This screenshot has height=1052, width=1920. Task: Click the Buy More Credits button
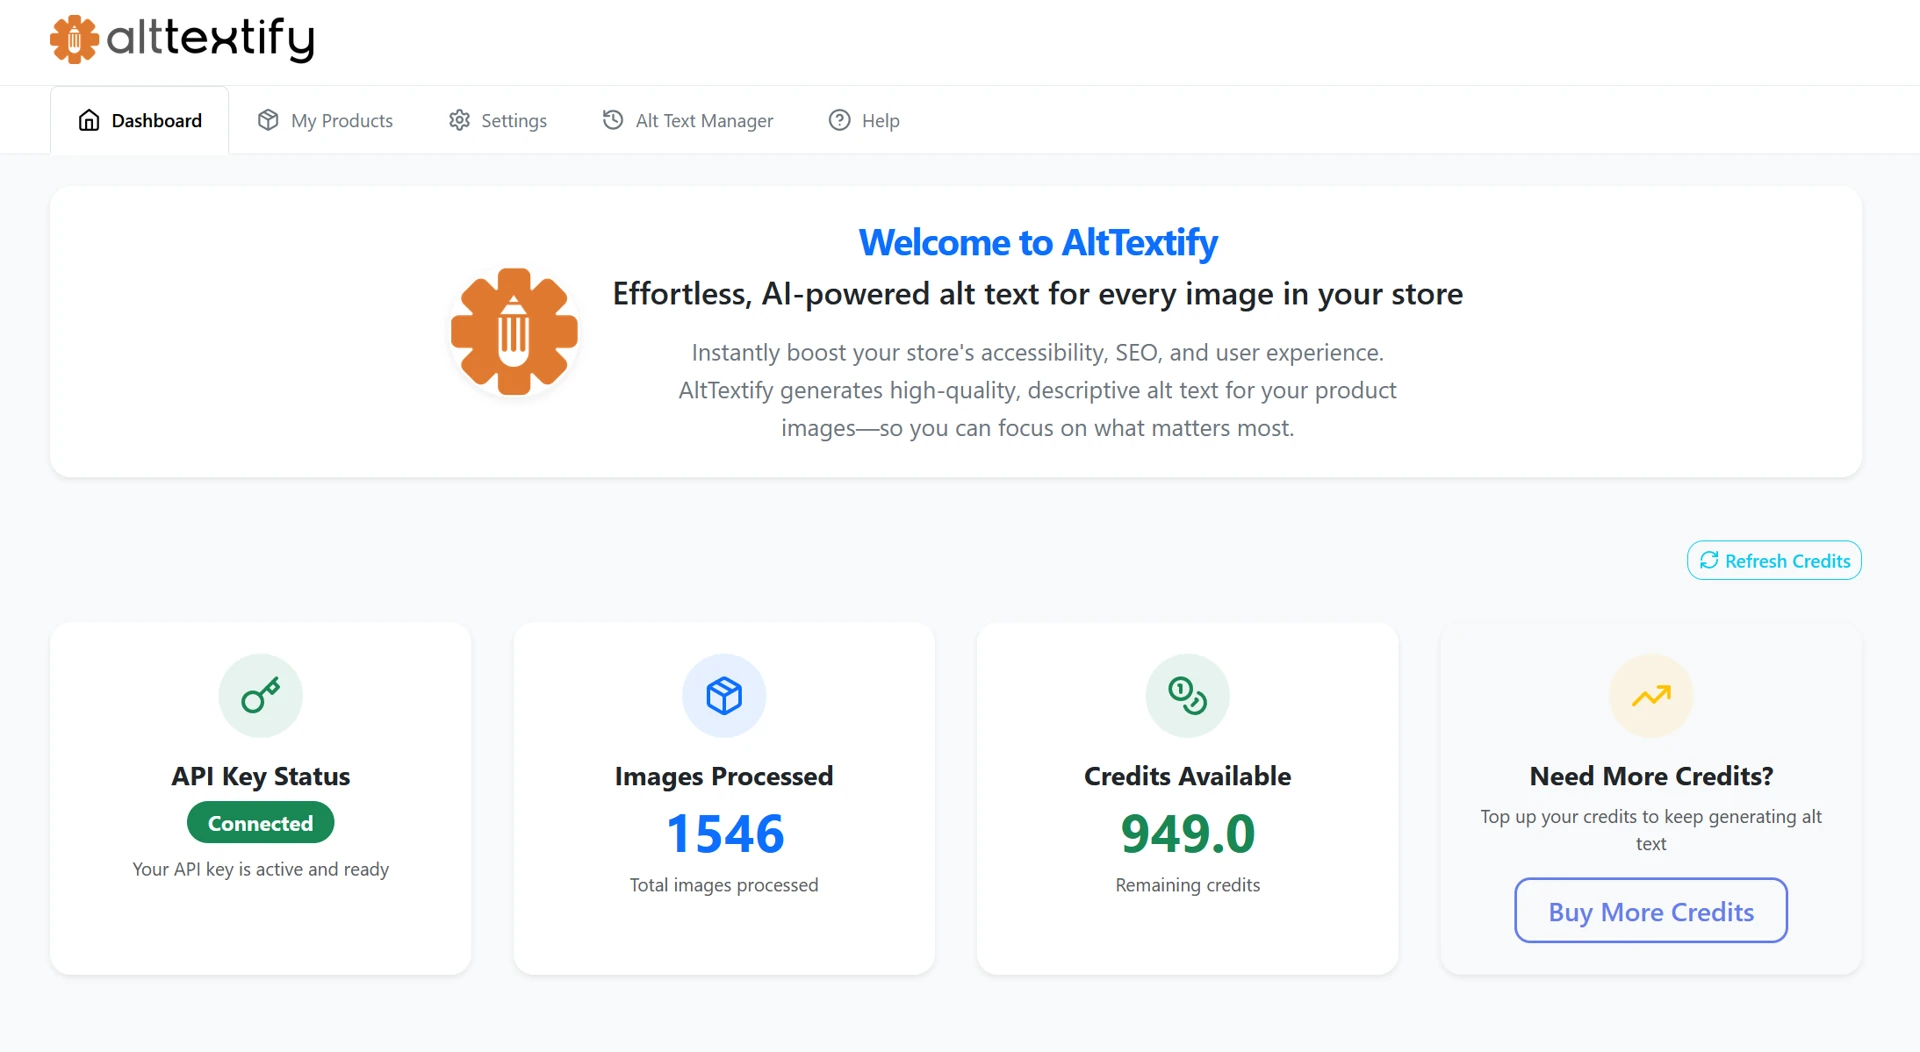[1650, 910]
